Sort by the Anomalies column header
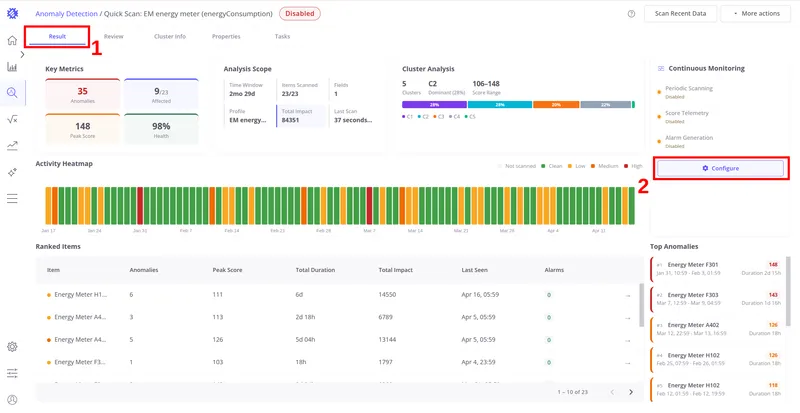The image size is (800, 413). [144, 270]
